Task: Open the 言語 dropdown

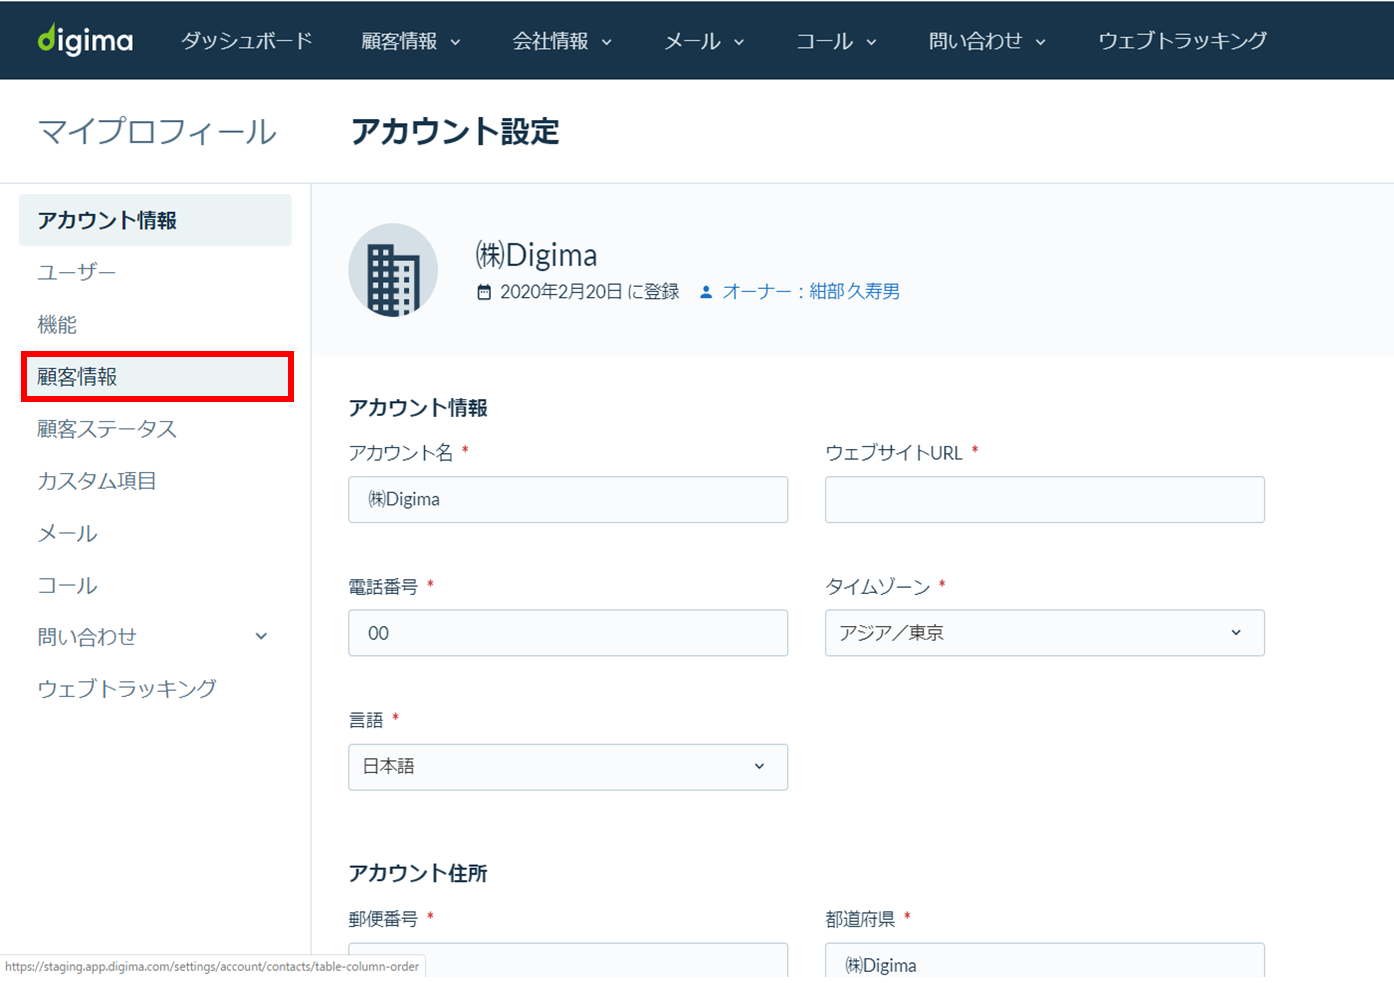Action: pos(568,767)
